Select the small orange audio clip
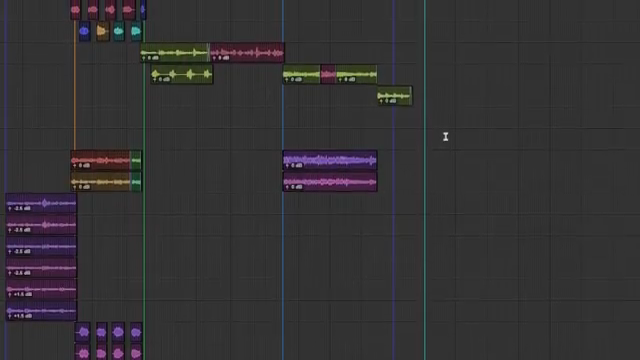 (102, 31)
